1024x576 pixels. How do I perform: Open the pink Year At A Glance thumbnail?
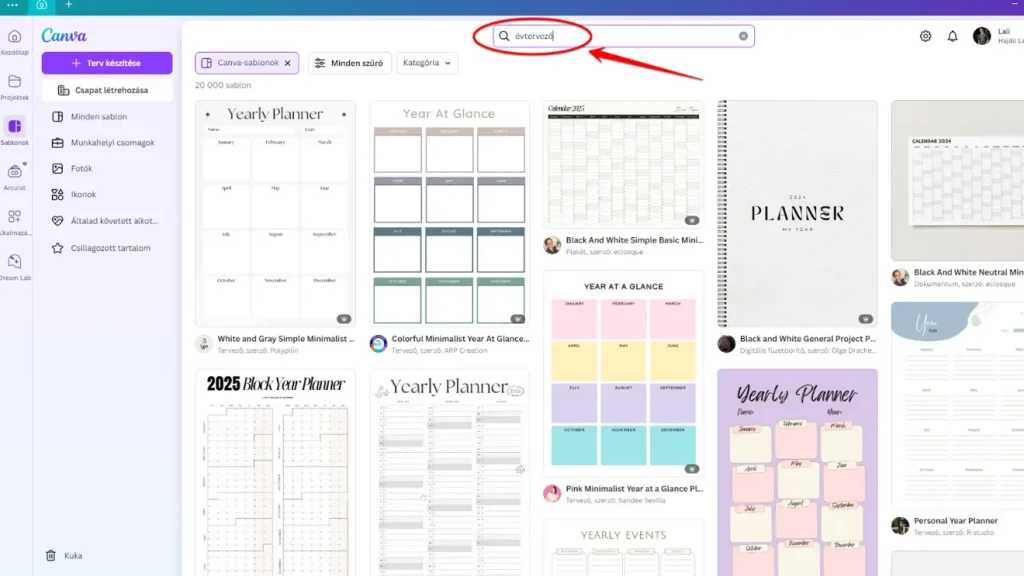tap(623, 374)
